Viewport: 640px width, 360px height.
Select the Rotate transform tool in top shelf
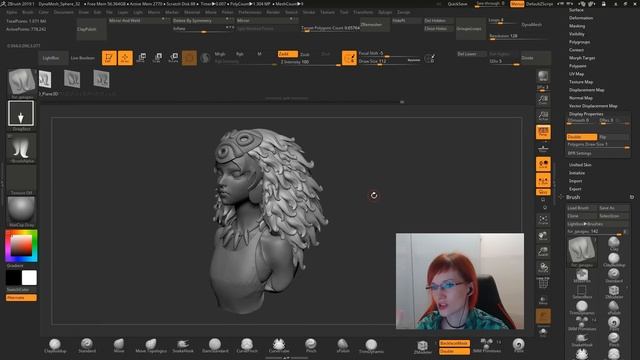point(173,58)
